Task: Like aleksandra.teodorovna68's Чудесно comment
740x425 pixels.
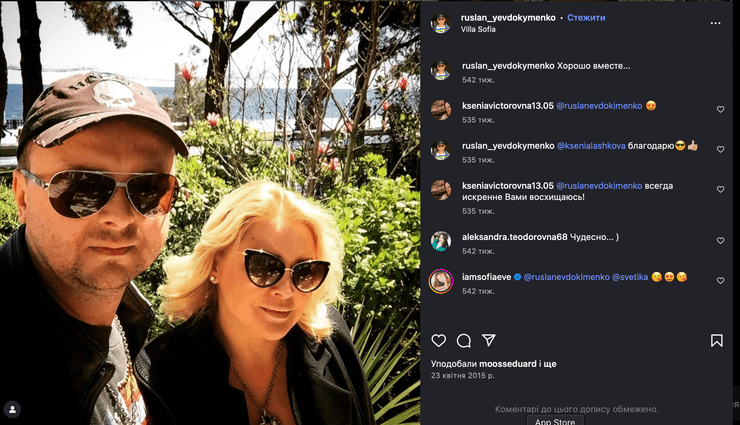Action: pos(720,241)
